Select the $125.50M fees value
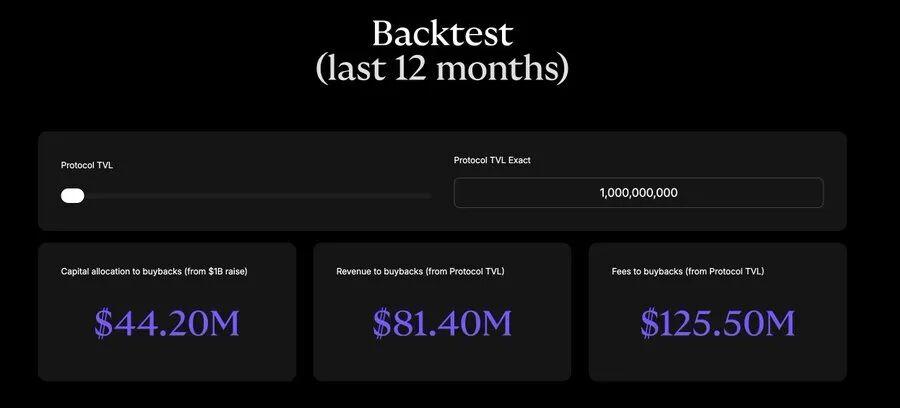This screenshot has width=900, height=408. [x=717, y=322]
